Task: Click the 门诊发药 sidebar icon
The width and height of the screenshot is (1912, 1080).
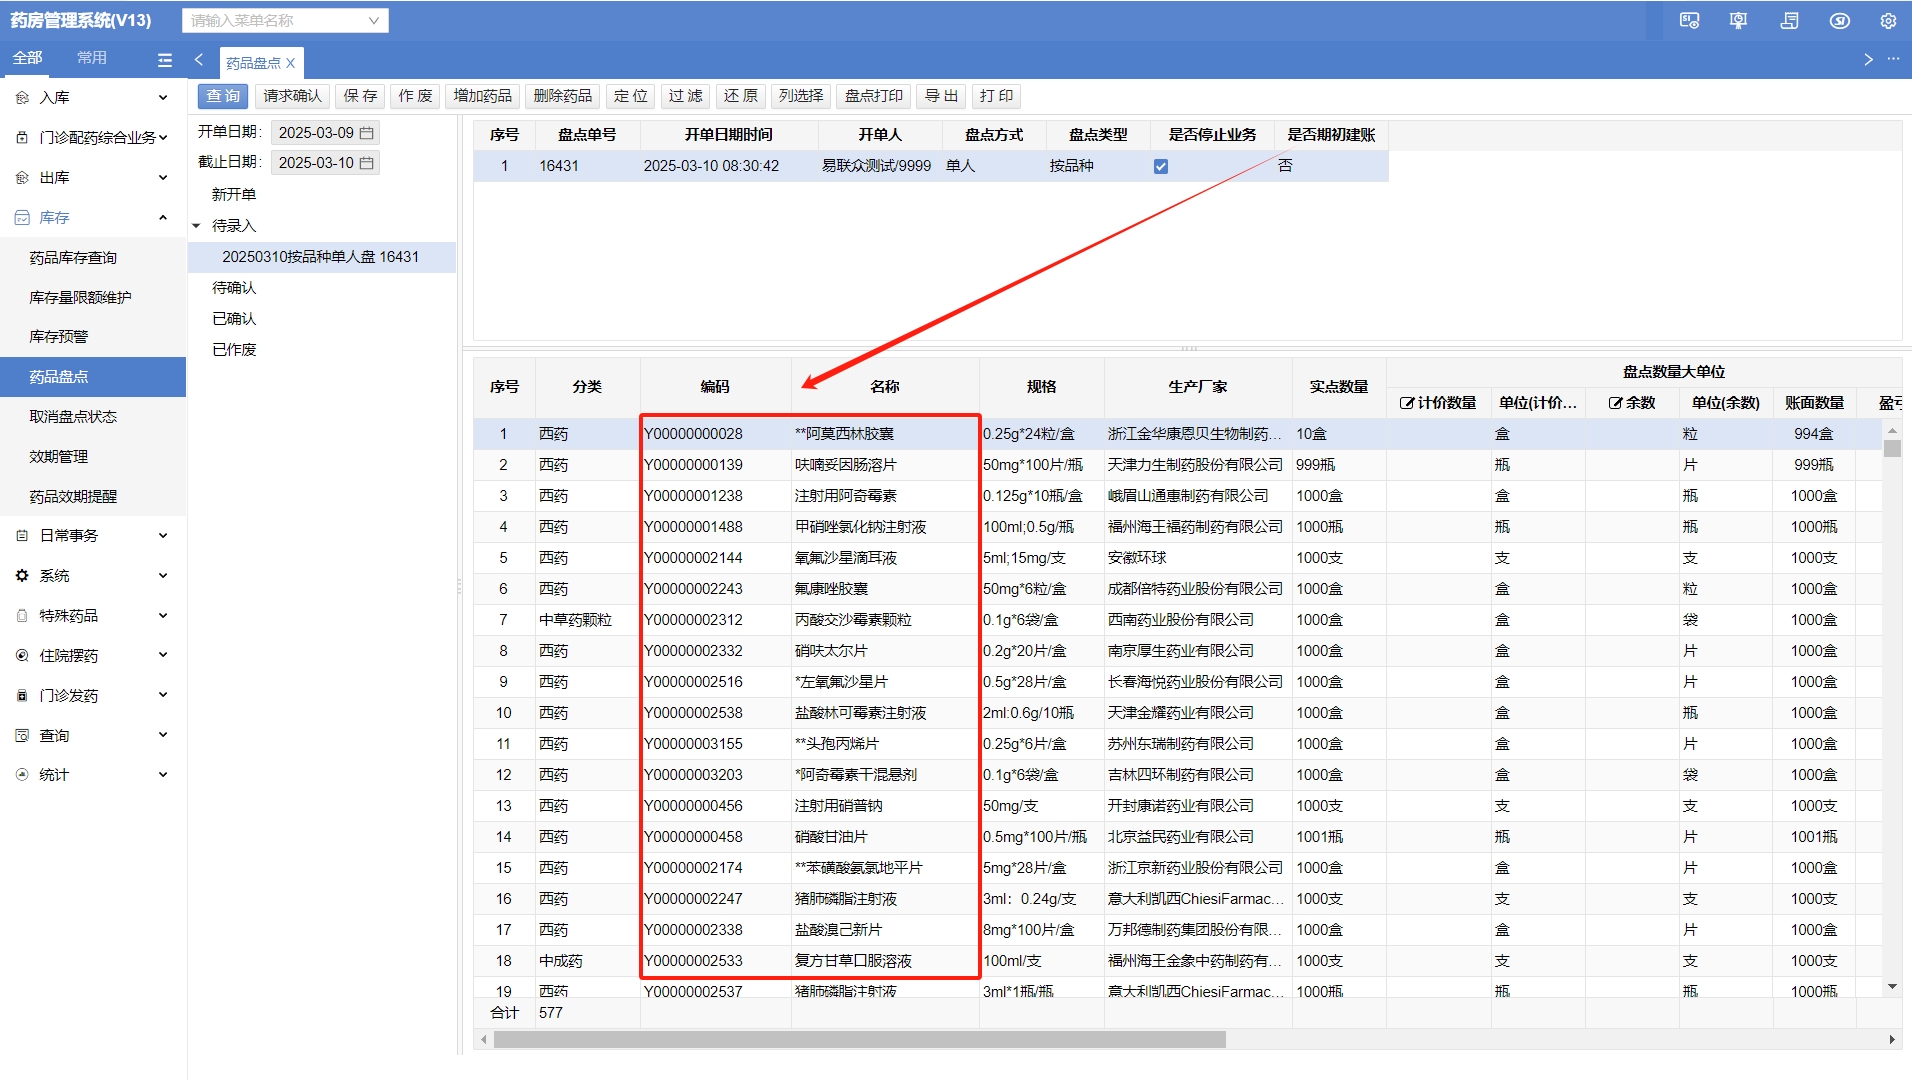Action: pos(22,696)
